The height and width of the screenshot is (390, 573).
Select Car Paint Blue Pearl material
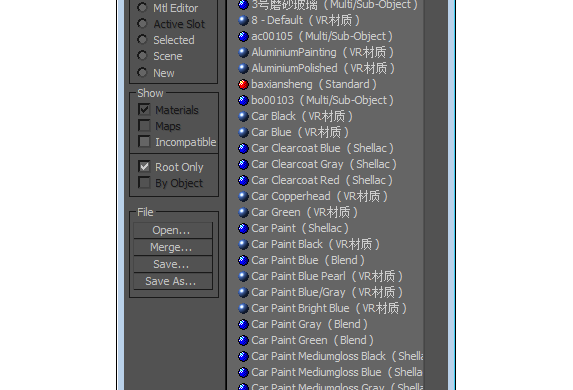pyautogui.click(x=320, y=276)
